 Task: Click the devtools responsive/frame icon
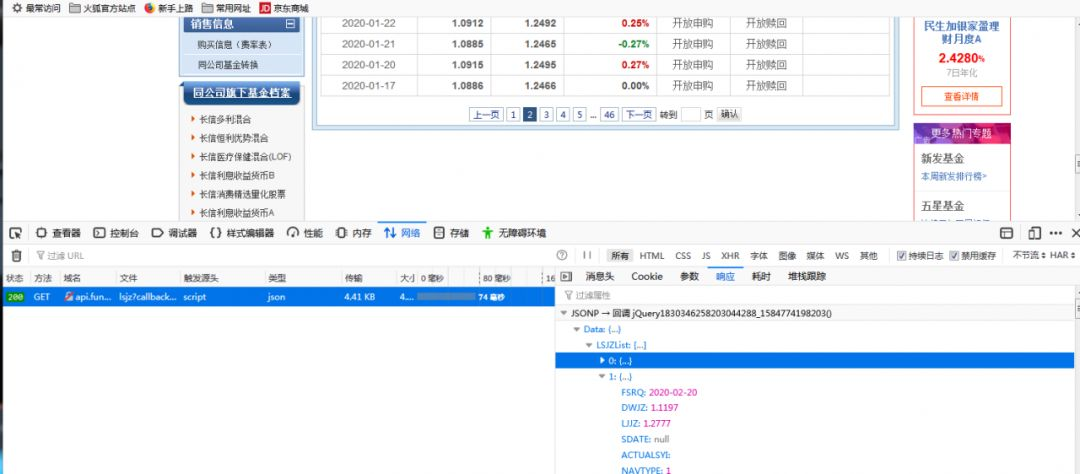[1006, 233]
